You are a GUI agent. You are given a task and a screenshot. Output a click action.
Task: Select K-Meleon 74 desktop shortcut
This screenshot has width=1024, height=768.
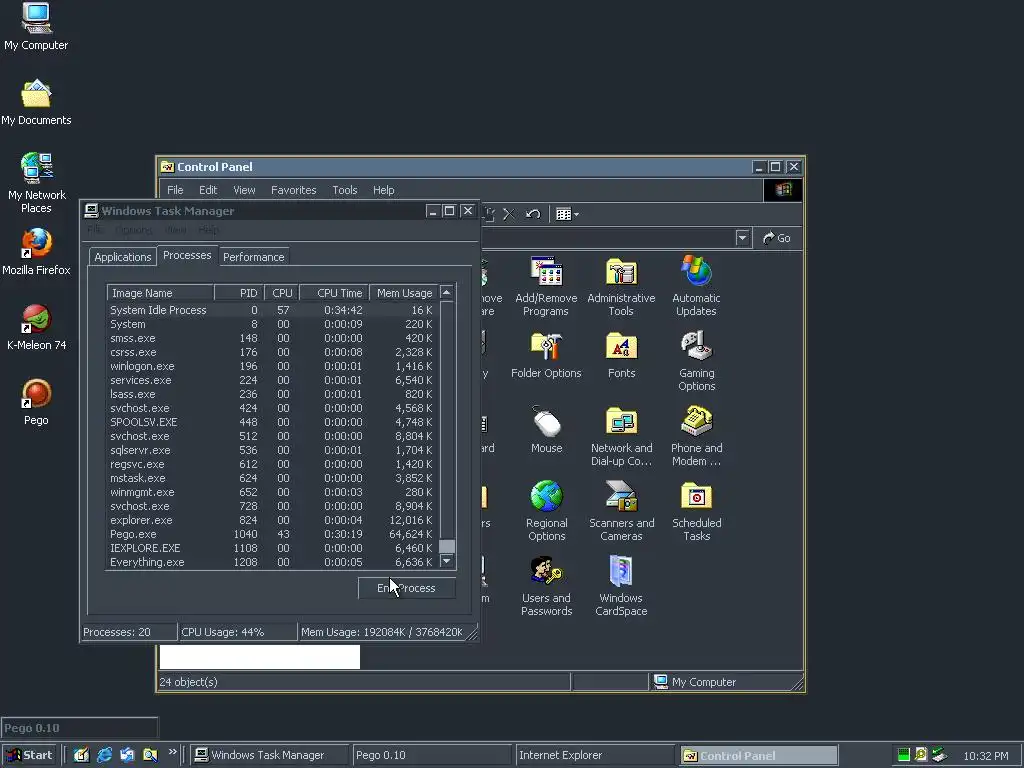pos(36,327)
